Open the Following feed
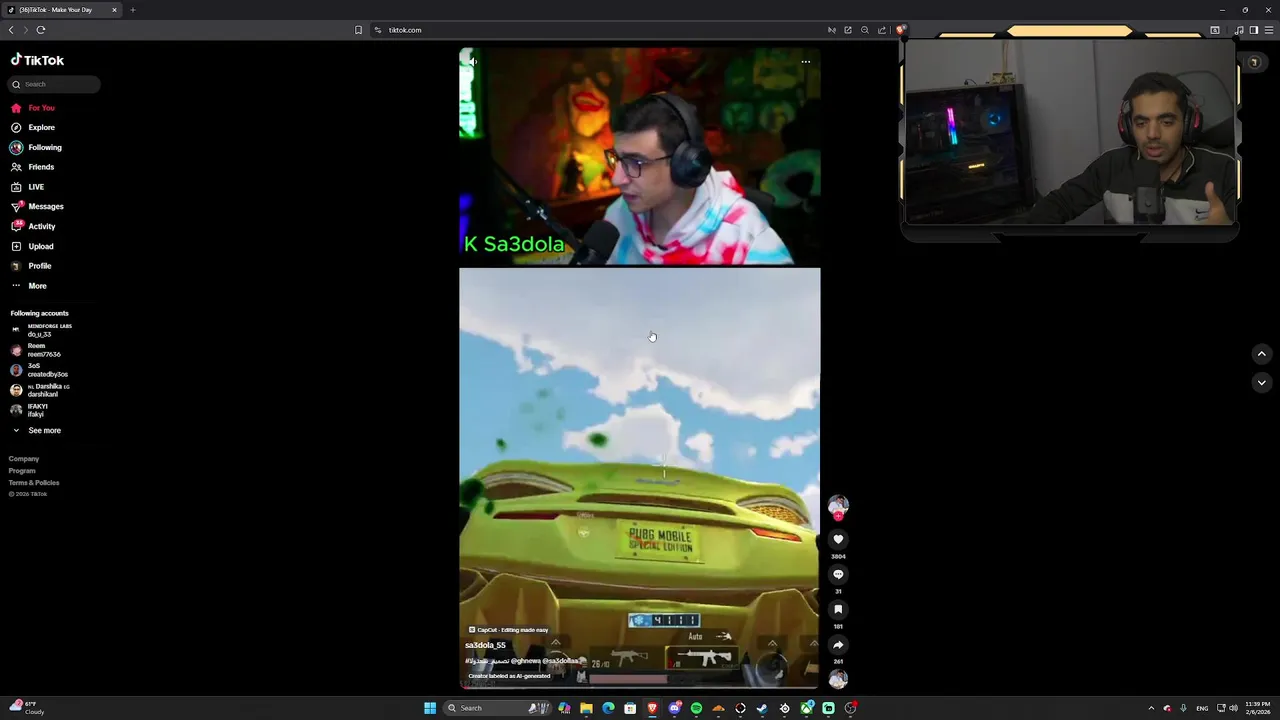 (x=36, y=147)
